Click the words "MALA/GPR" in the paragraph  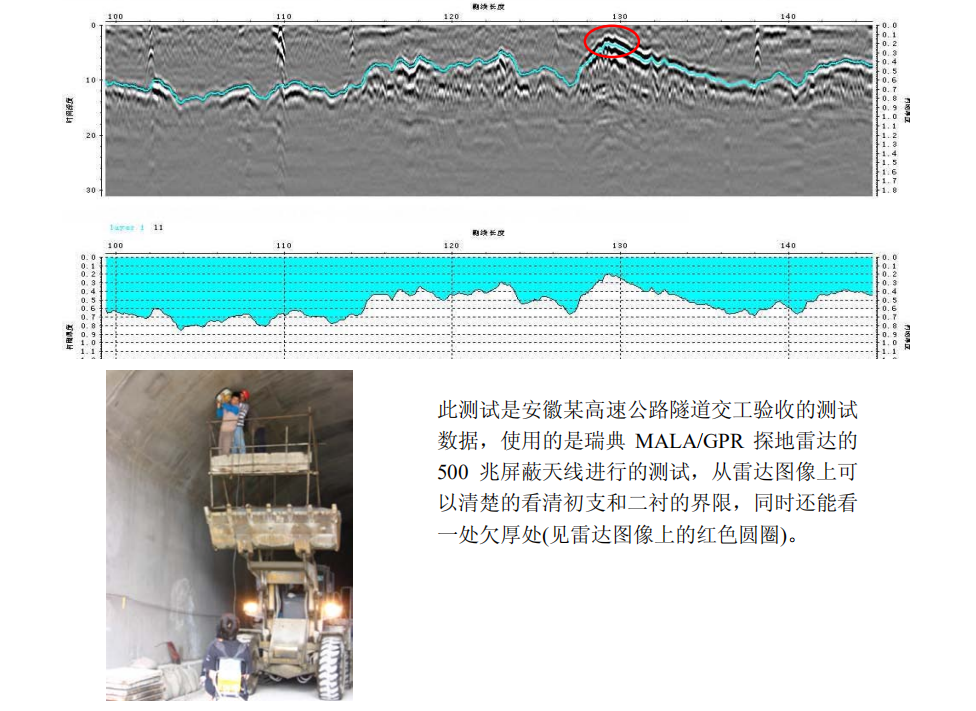tap(689, 441)
